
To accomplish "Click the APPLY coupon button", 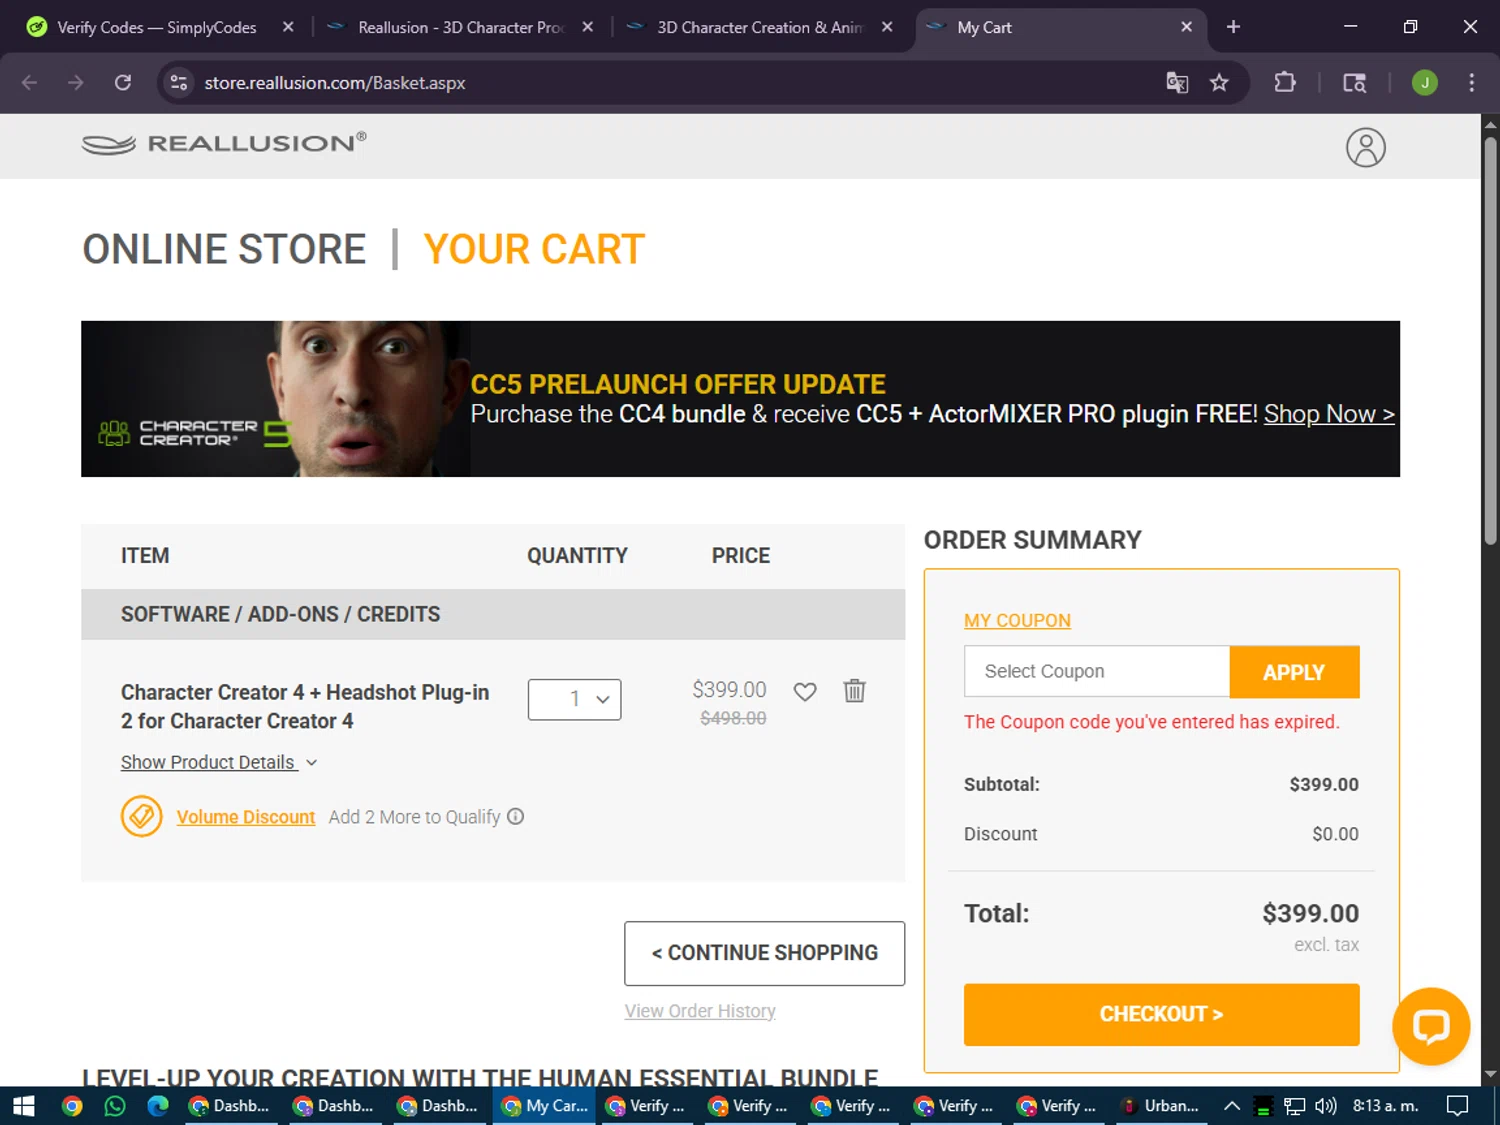I will pos(1294,672).
